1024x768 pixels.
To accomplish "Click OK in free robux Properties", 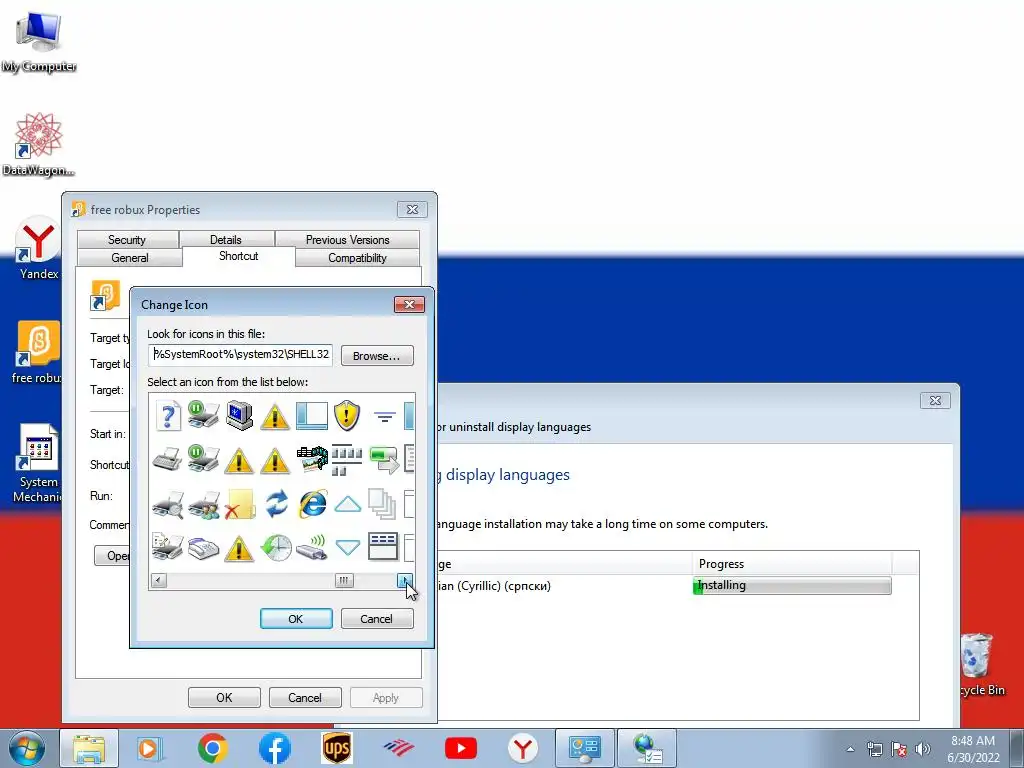I will 224,697.
